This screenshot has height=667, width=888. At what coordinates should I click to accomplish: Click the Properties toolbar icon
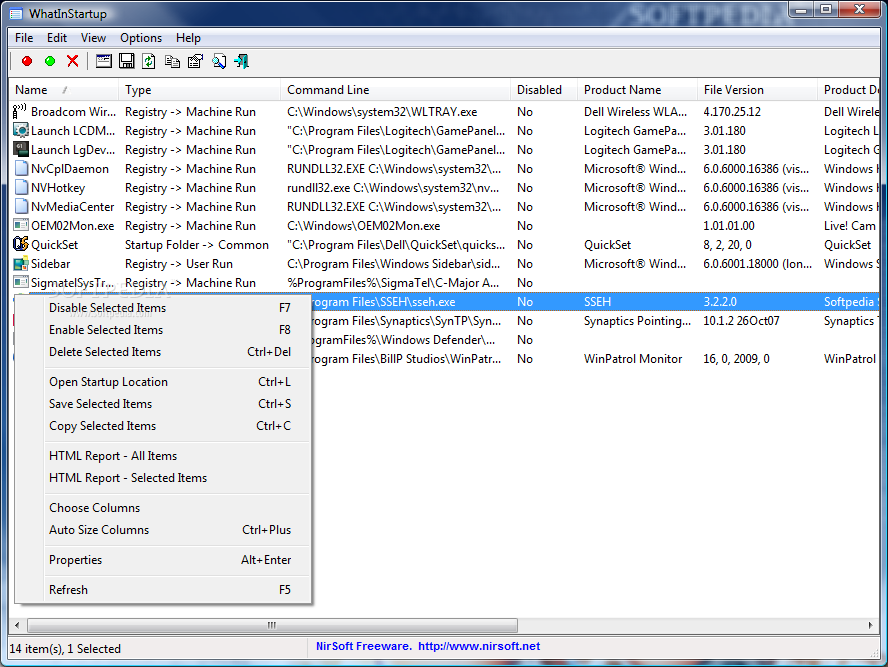(195, 61)
